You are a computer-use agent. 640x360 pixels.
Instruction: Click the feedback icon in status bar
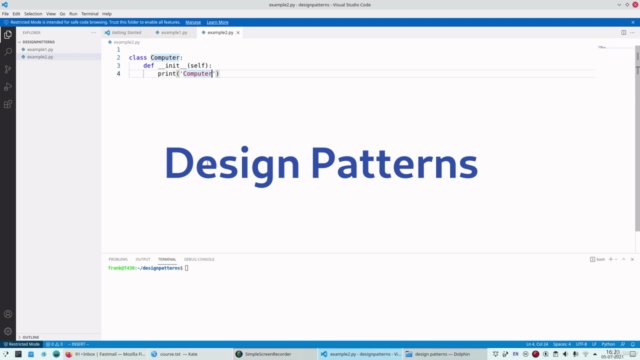point(622,344)
